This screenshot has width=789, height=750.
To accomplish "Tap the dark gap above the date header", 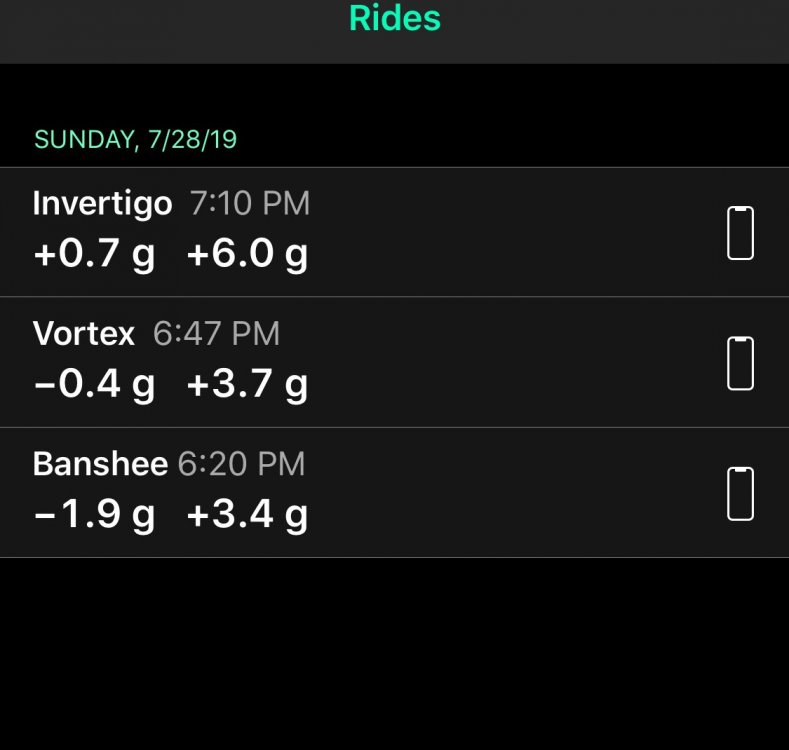I will coord(394,92).
